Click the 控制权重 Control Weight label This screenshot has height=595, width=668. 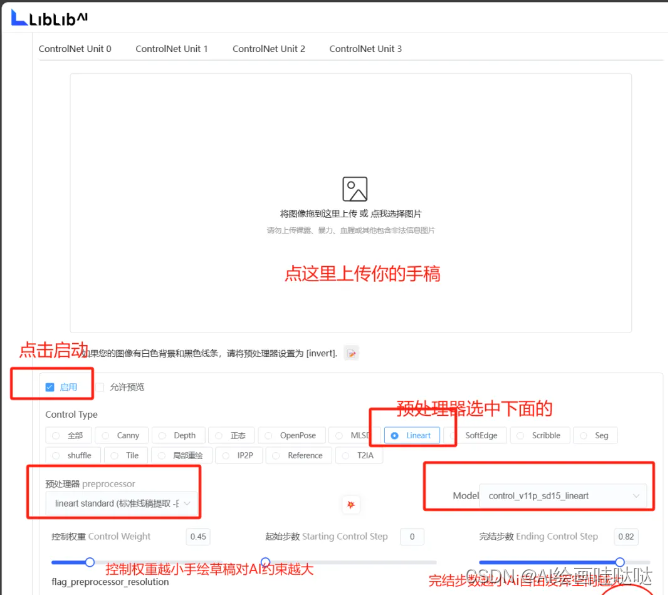(x=101, y=537)
